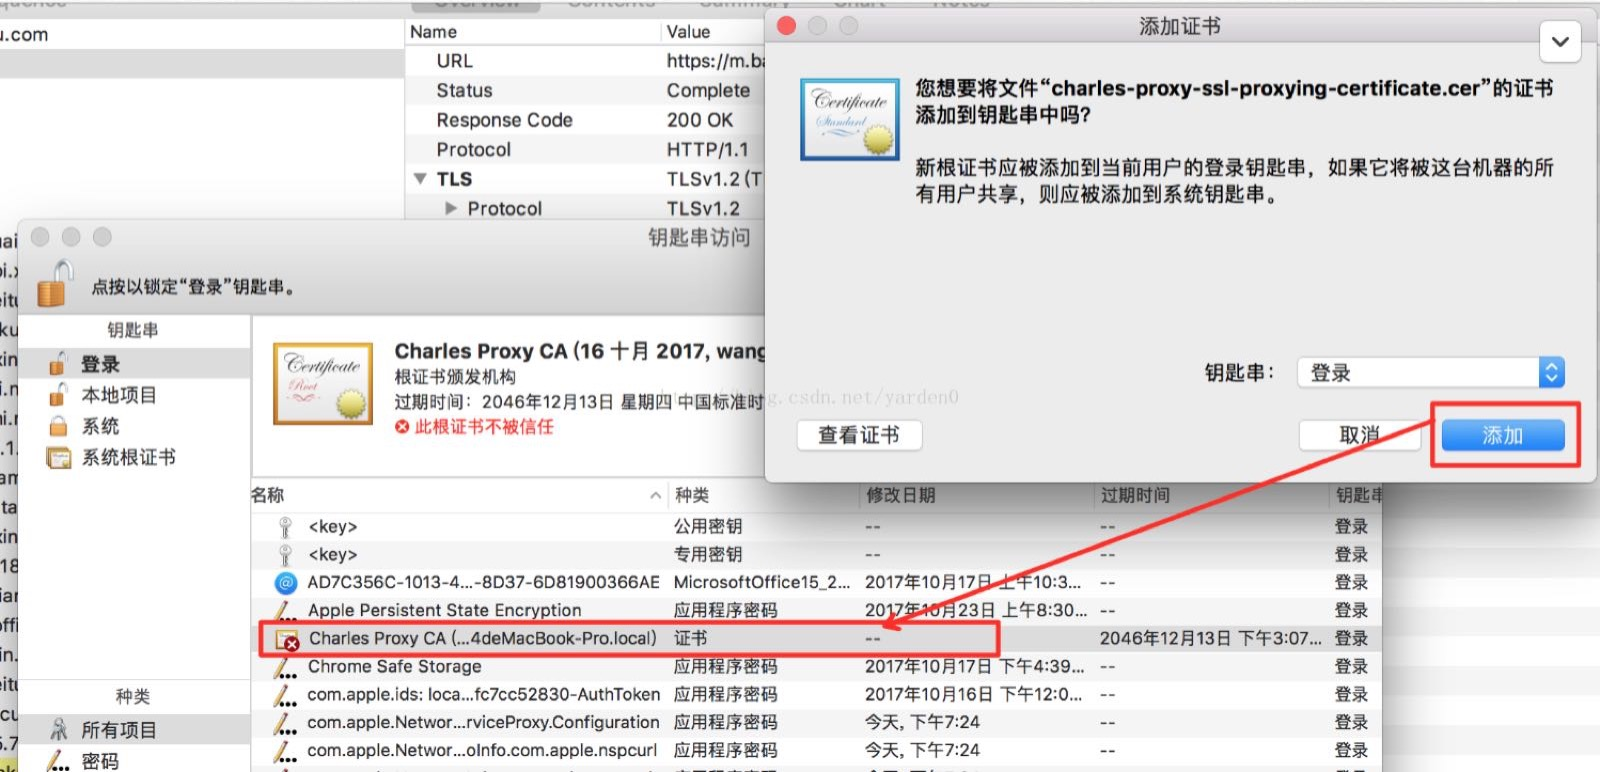Select 所有项目 category in sidebar
The width and height of the screenshot is (1600, 772).
point(134,730)
